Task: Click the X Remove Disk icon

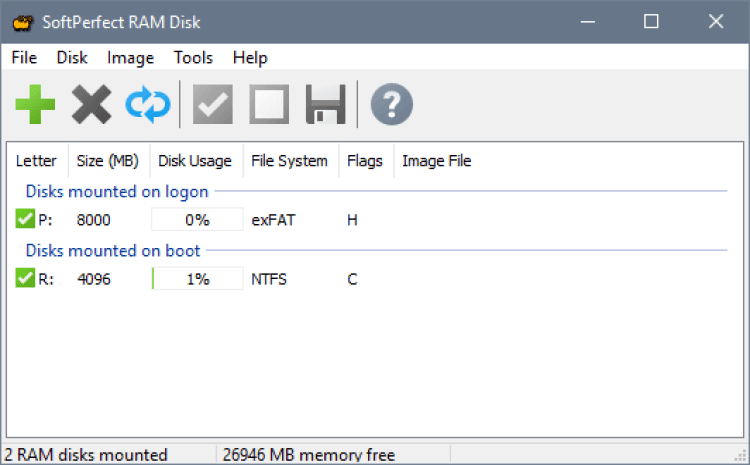Action: [91, 104]
